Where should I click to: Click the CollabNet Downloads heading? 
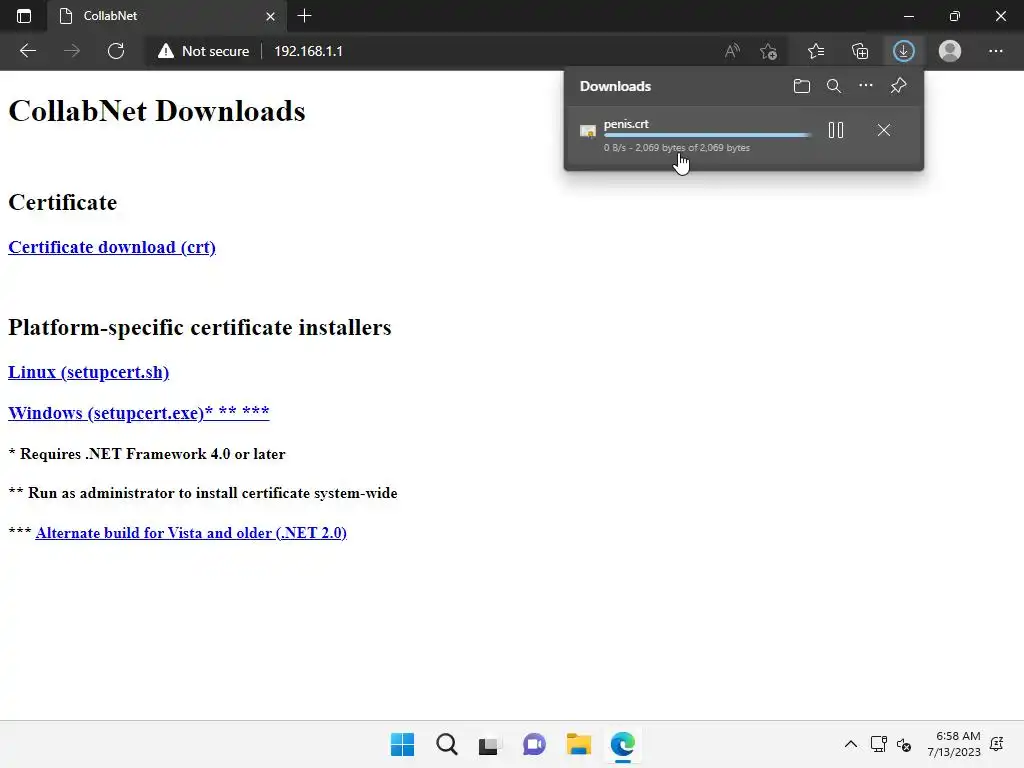pyautogui.click(x=157, y=111)
